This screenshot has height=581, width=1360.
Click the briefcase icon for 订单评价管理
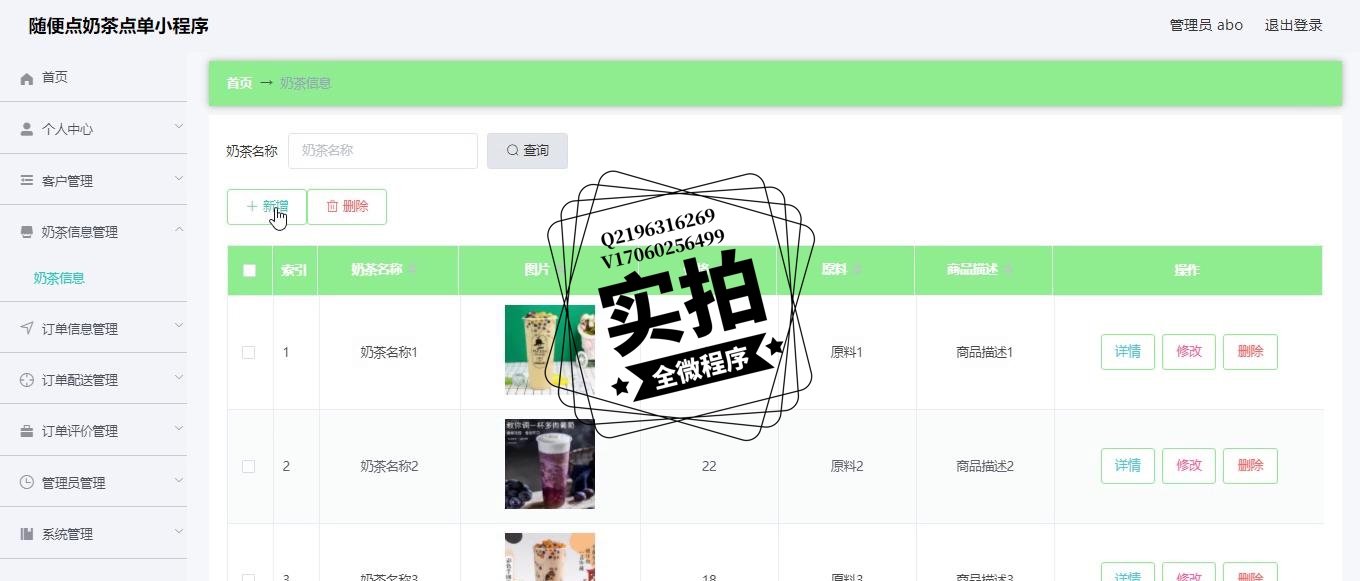(27, 431)
